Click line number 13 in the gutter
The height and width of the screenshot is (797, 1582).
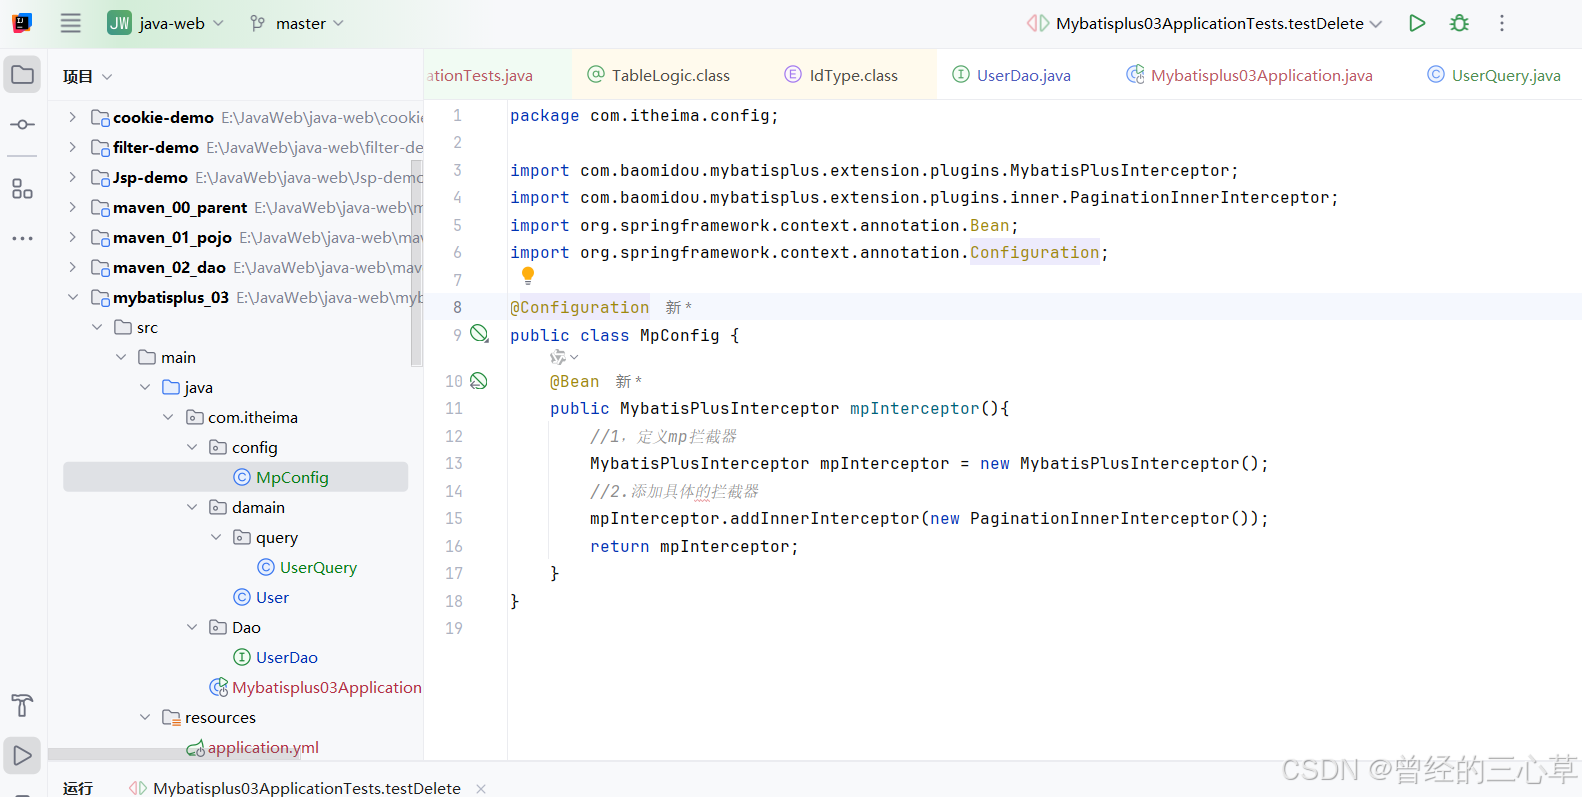[454, 463]
